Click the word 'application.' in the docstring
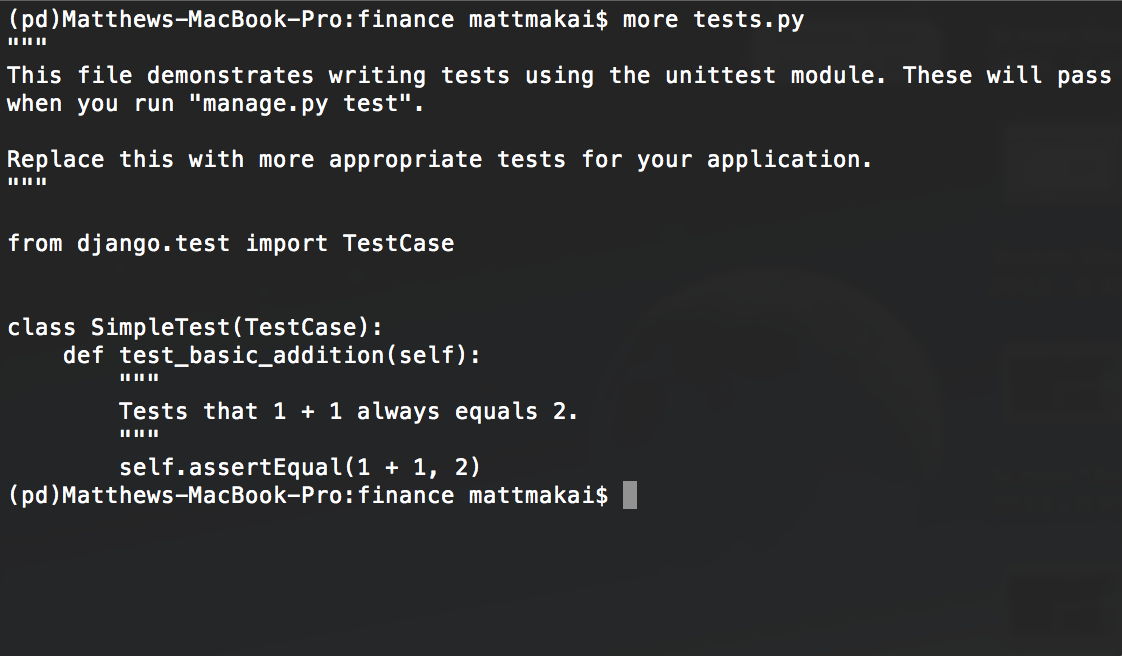Image resolution: width=1122 pixels, height=656 pixels. 790,159
